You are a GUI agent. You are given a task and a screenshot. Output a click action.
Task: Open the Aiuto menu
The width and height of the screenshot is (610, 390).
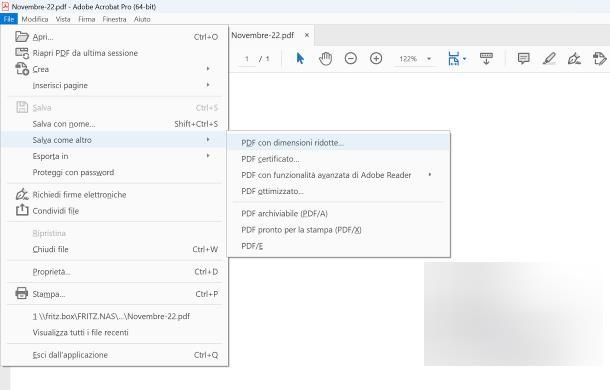[142, 19]
